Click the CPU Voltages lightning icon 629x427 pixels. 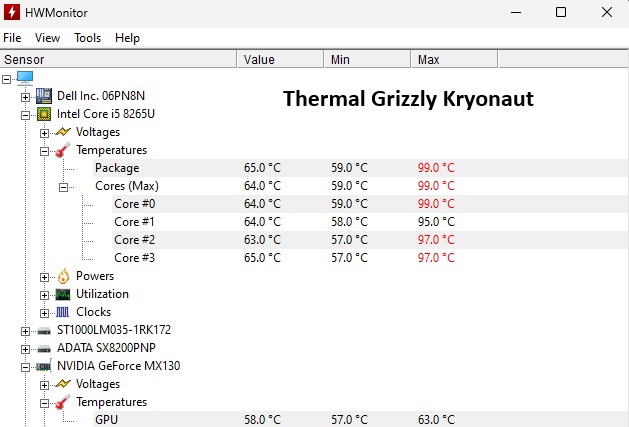(62, 132)
